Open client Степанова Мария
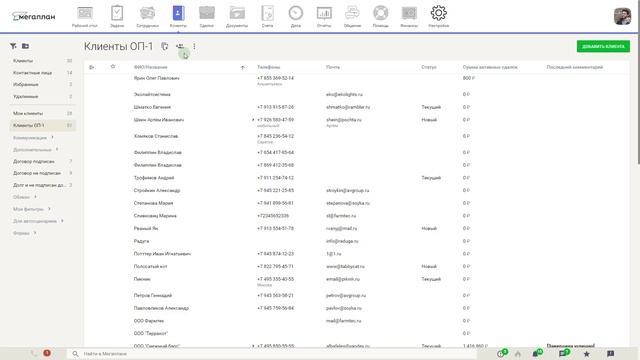 (x=153, y=203)
